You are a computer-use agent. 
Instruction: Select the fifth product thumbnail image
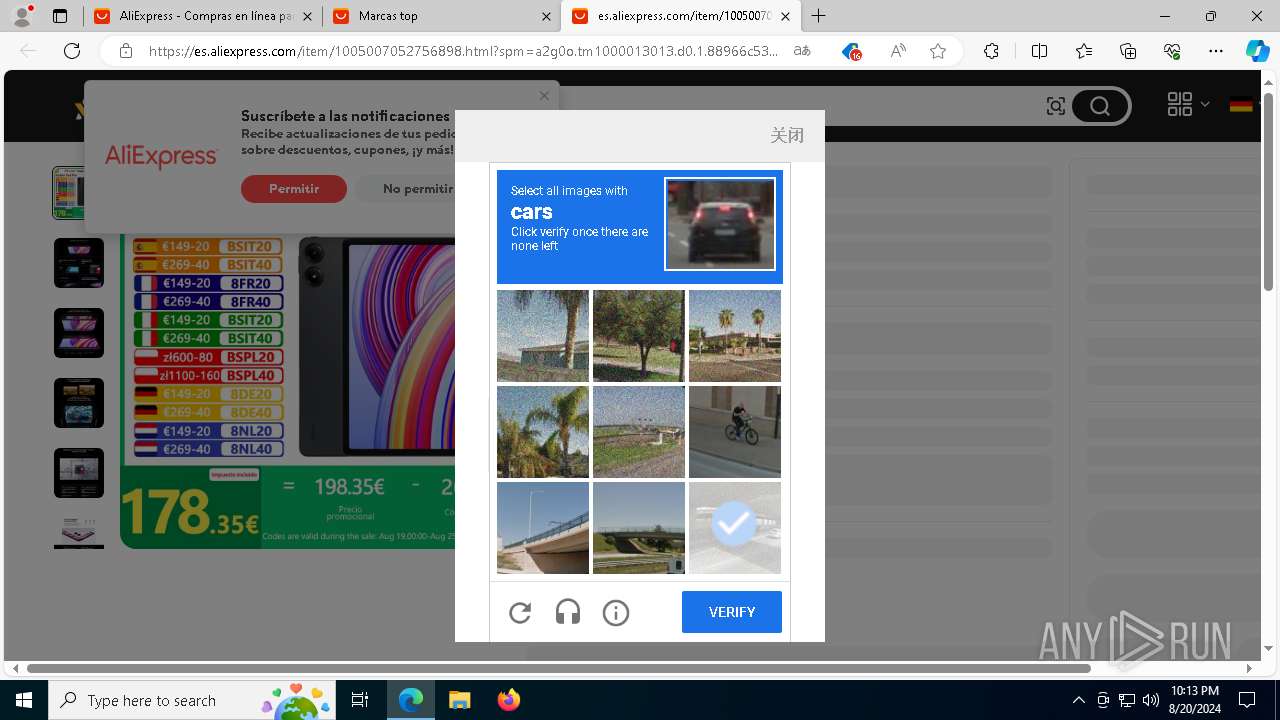tap(79, 473)
